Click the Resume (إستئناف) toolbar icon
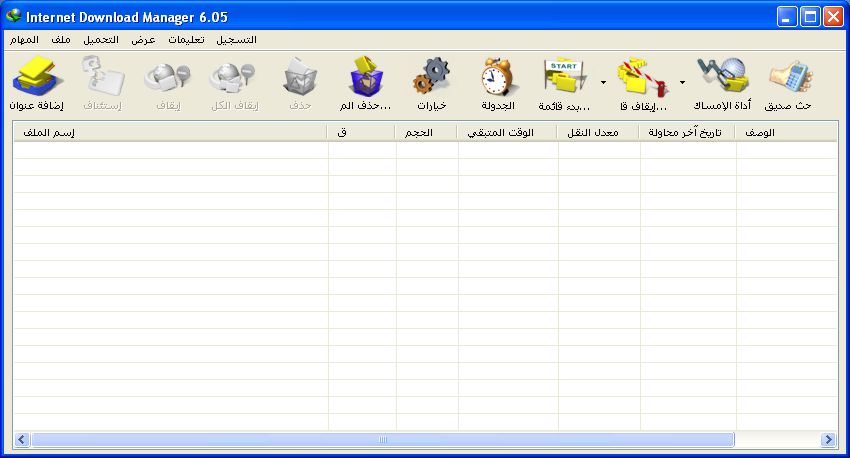 coord(102,76)
